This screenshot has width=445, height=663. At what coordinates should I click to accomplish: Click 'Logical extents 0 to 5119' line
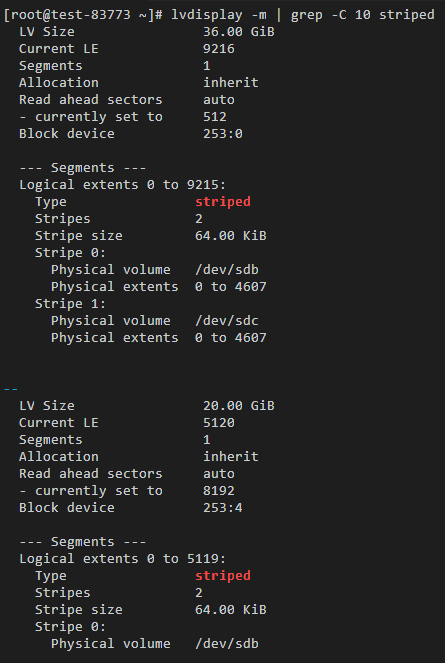pyautogui.click(x=123, y=559)
